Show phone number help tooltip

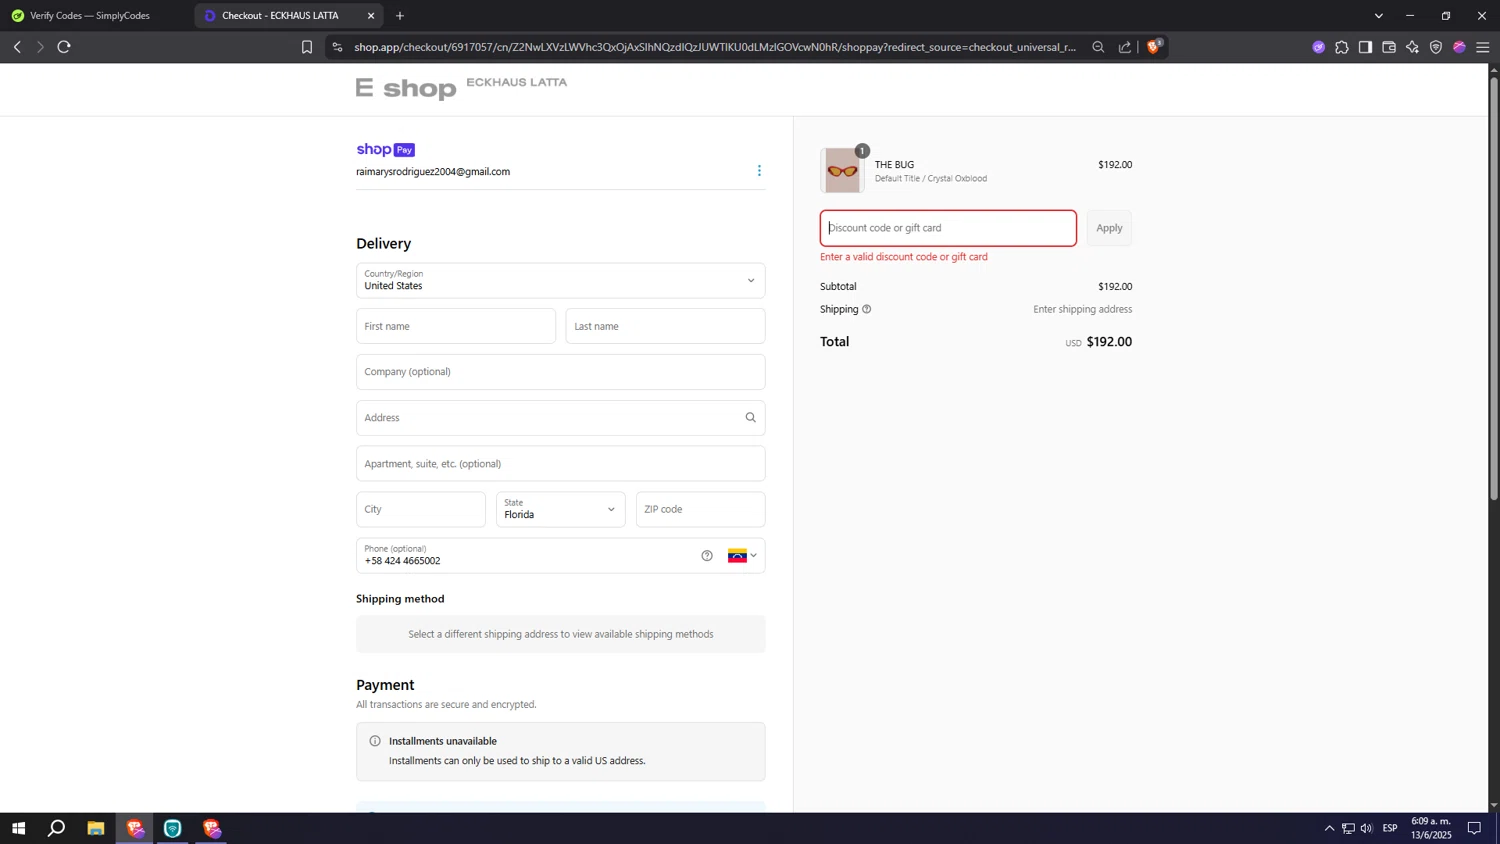(707, 556)
